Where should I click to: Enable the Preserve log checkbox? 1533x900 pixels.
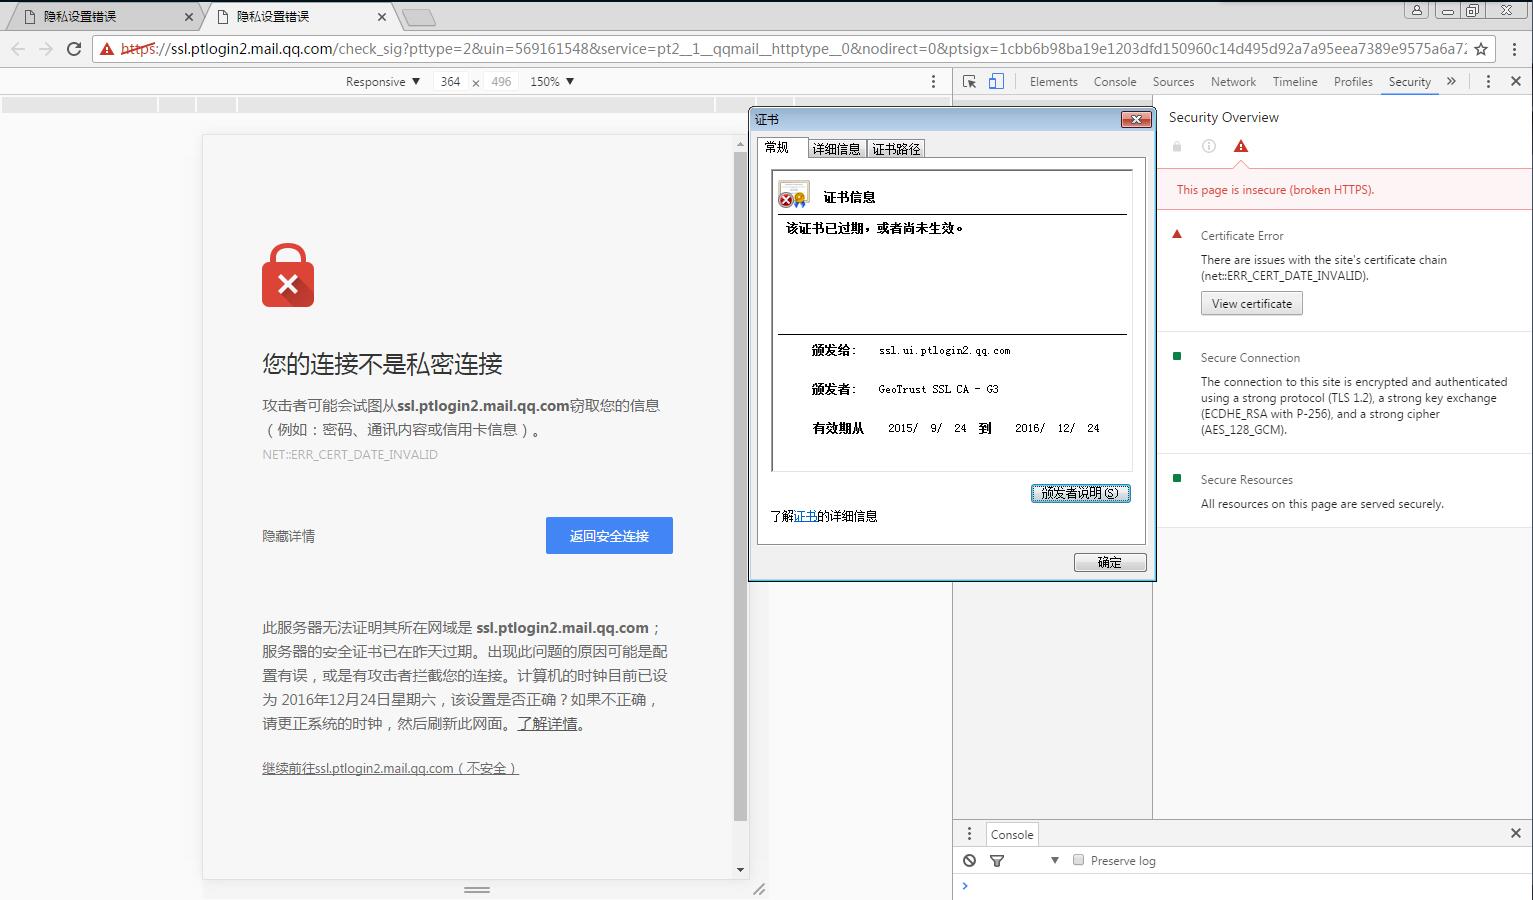[1078, 860]
